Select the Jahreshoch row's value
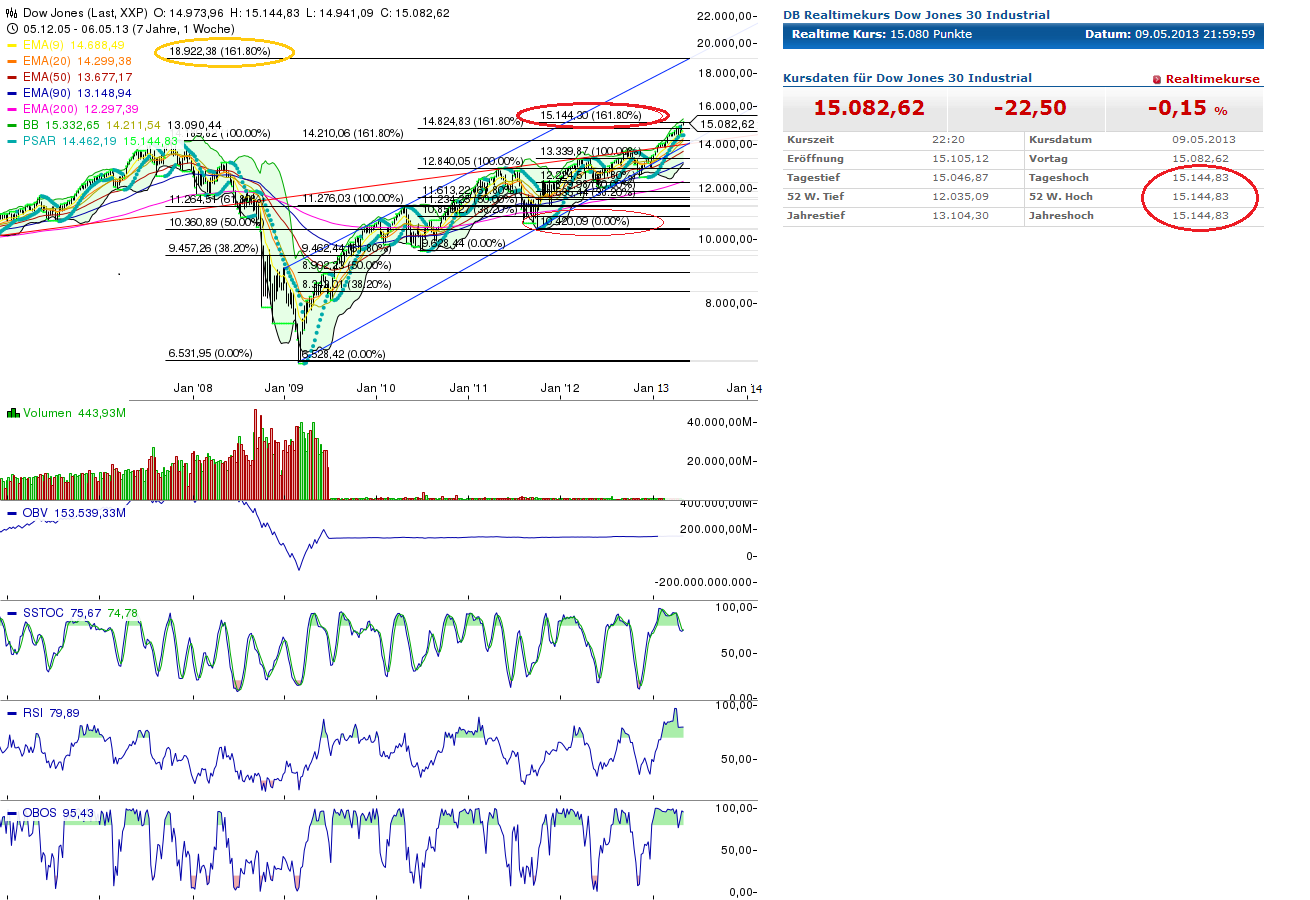This screenshot has width=1310, height=900. coord(1202,216)
